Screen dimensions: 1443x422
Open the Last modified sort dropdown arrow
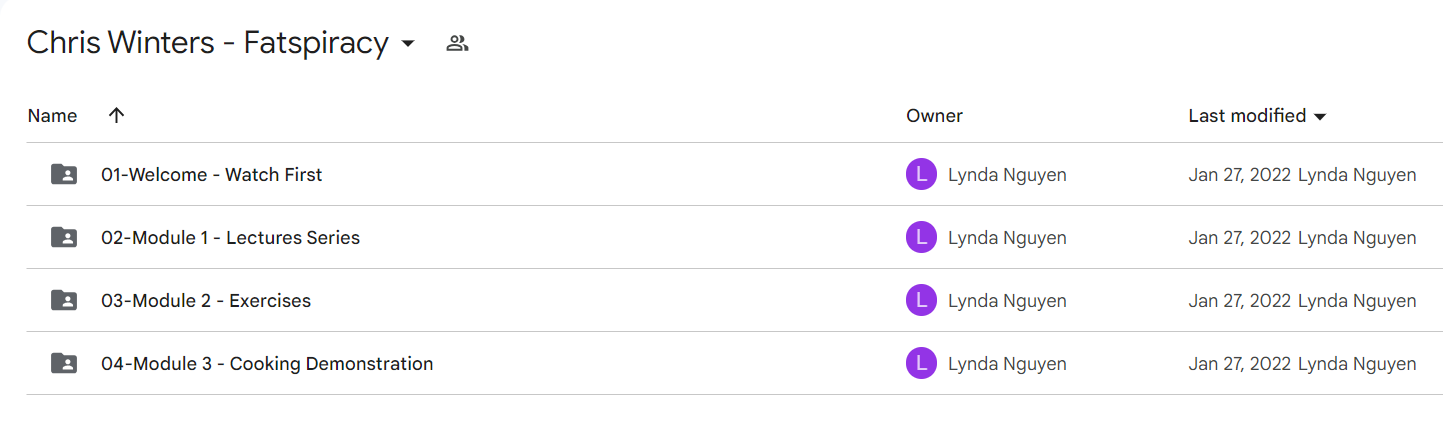(1319, 117)
